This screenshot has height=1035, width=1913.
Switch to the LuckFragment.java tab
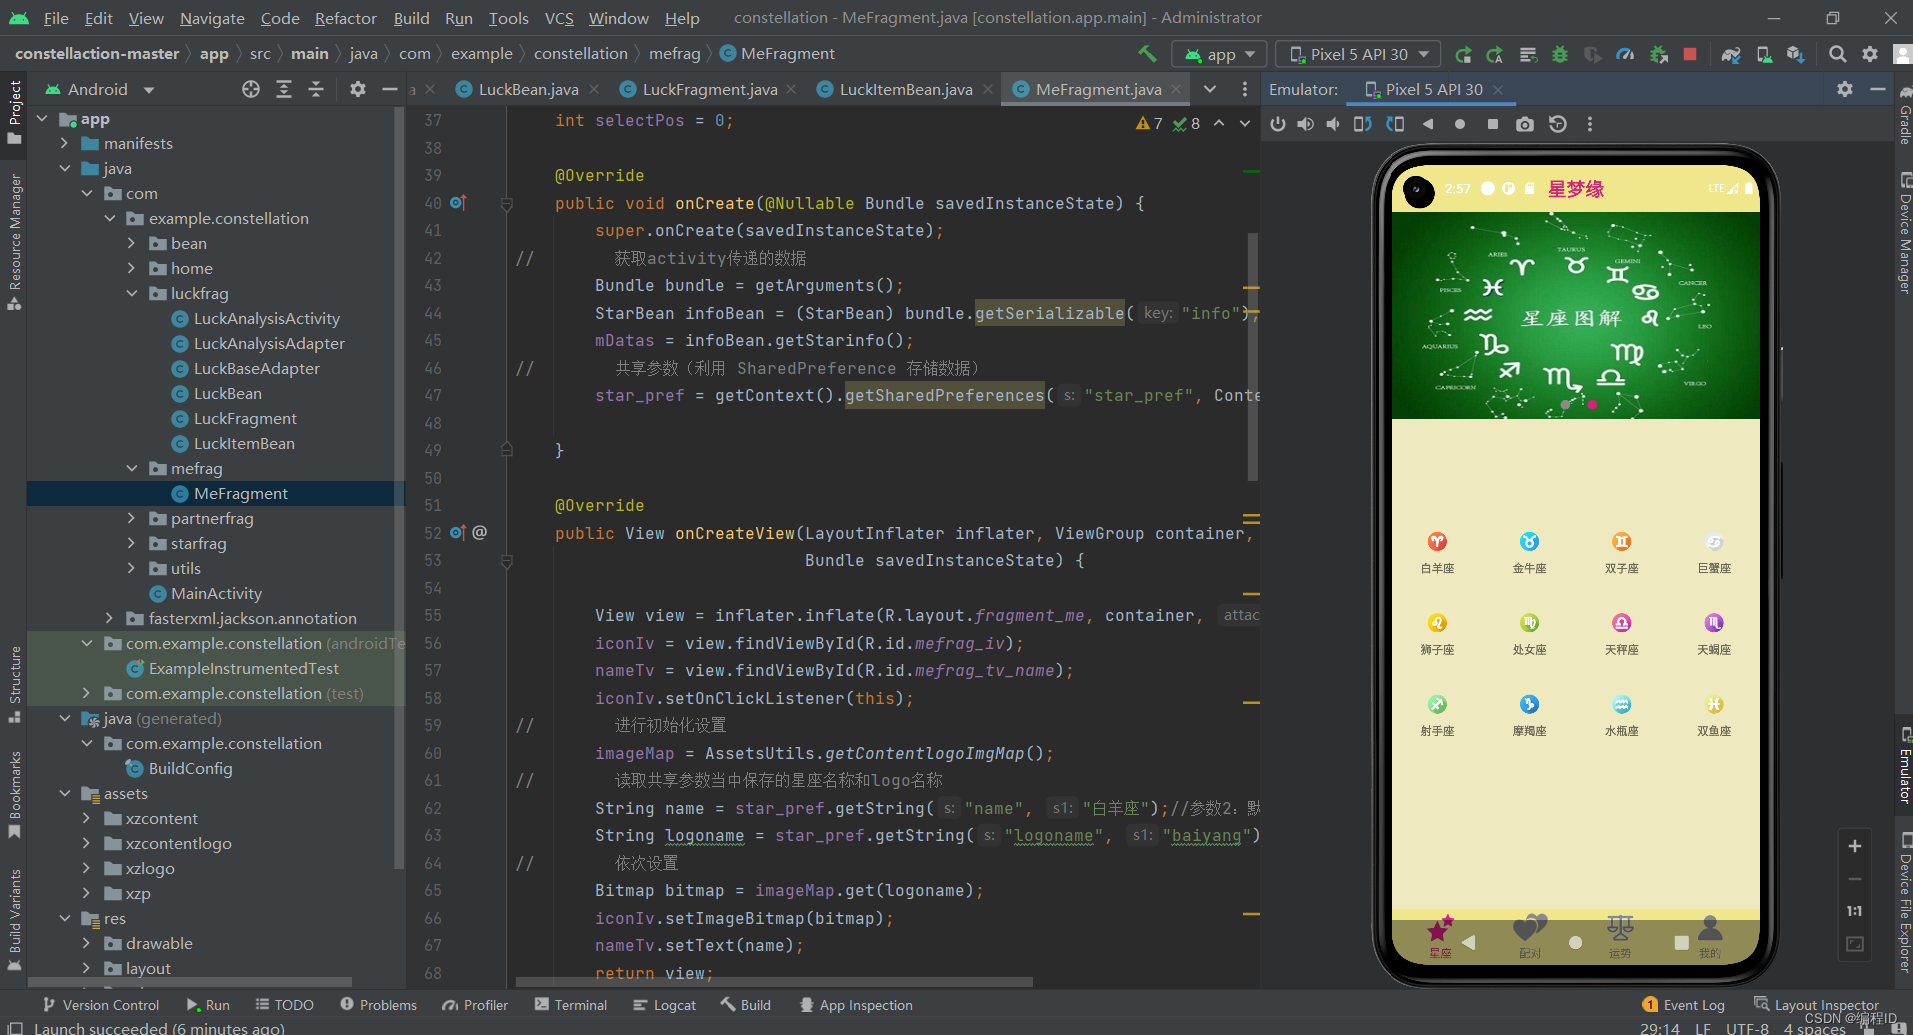[709, 89]
